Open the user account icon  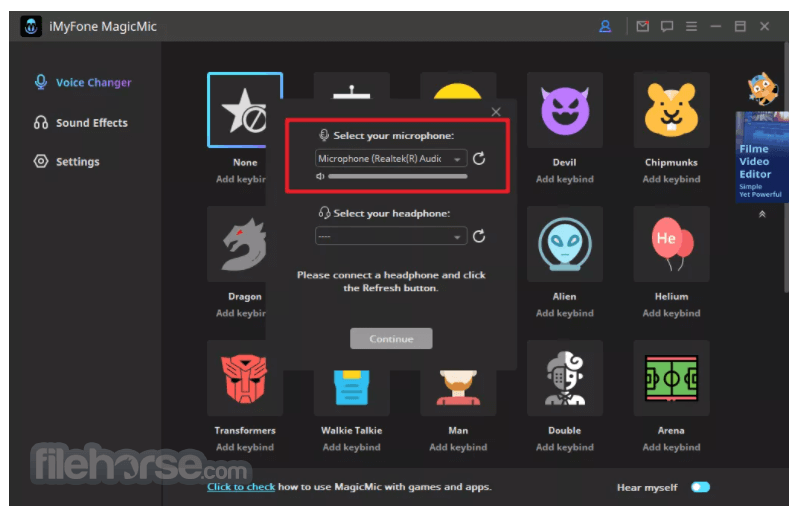click(605, 26)
